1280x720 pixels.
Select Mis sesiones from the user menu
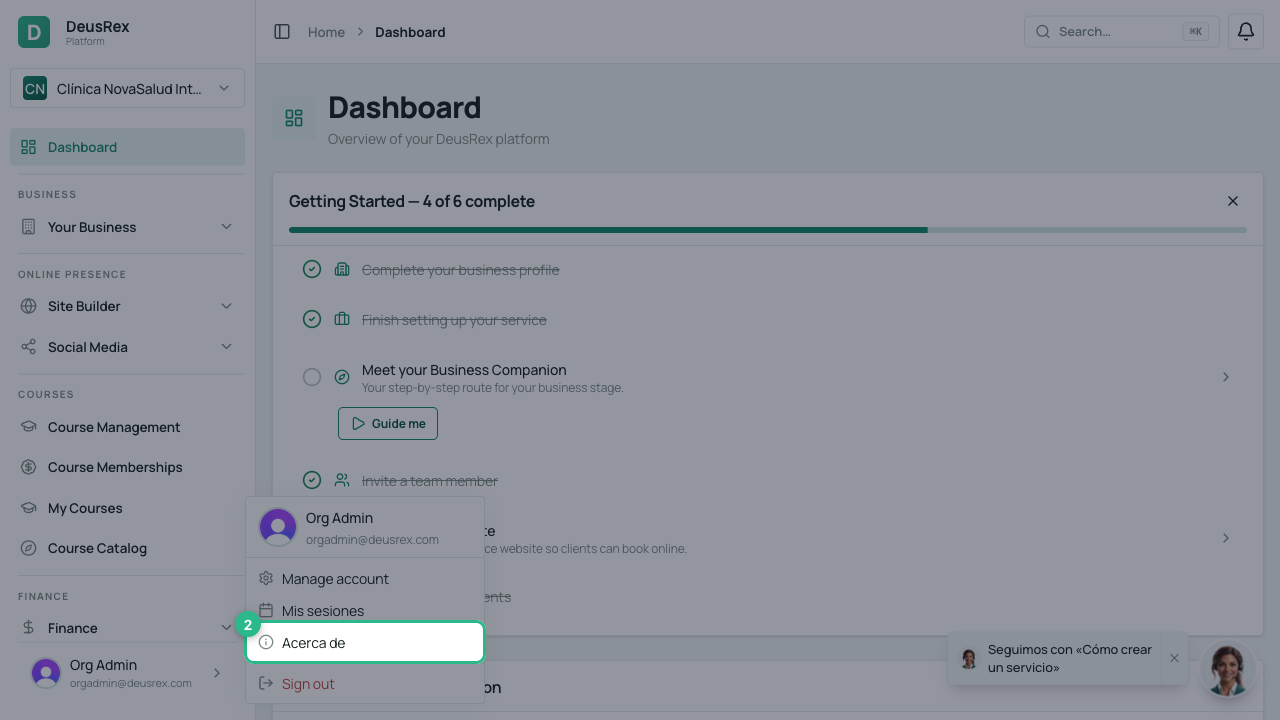[x=365, y=611]
